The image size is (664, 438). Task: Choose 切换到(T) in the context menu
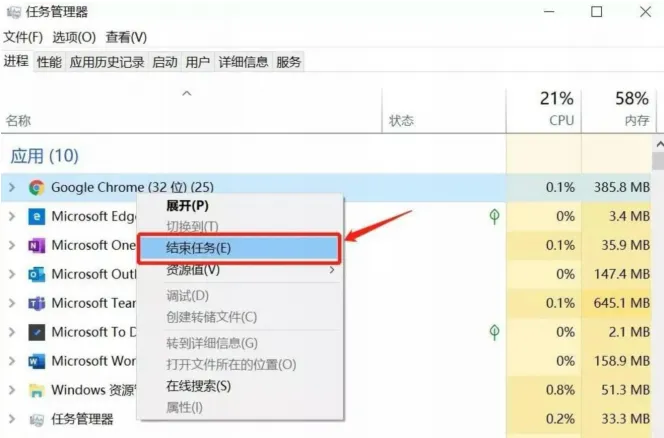(x=241, y=227)
